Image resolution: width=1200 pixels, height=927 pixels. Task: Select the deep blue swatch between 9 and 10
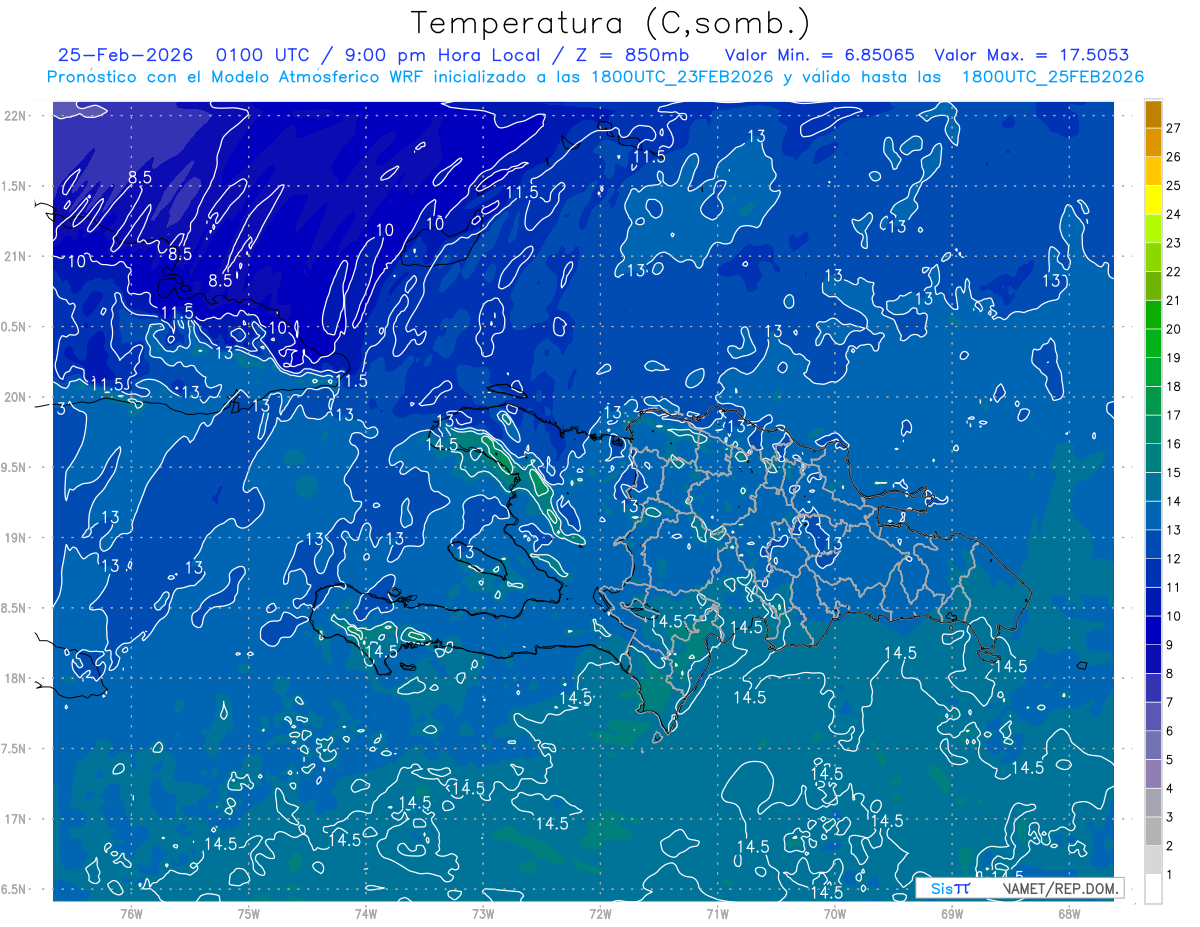pos(1153,630)
